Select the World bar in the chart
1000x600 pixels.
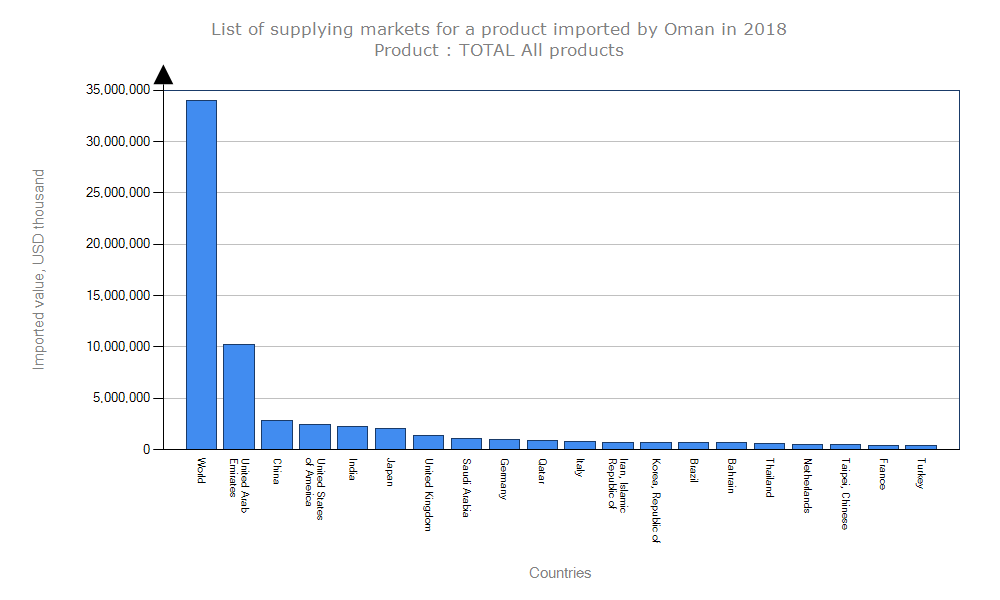coord(201,275)
